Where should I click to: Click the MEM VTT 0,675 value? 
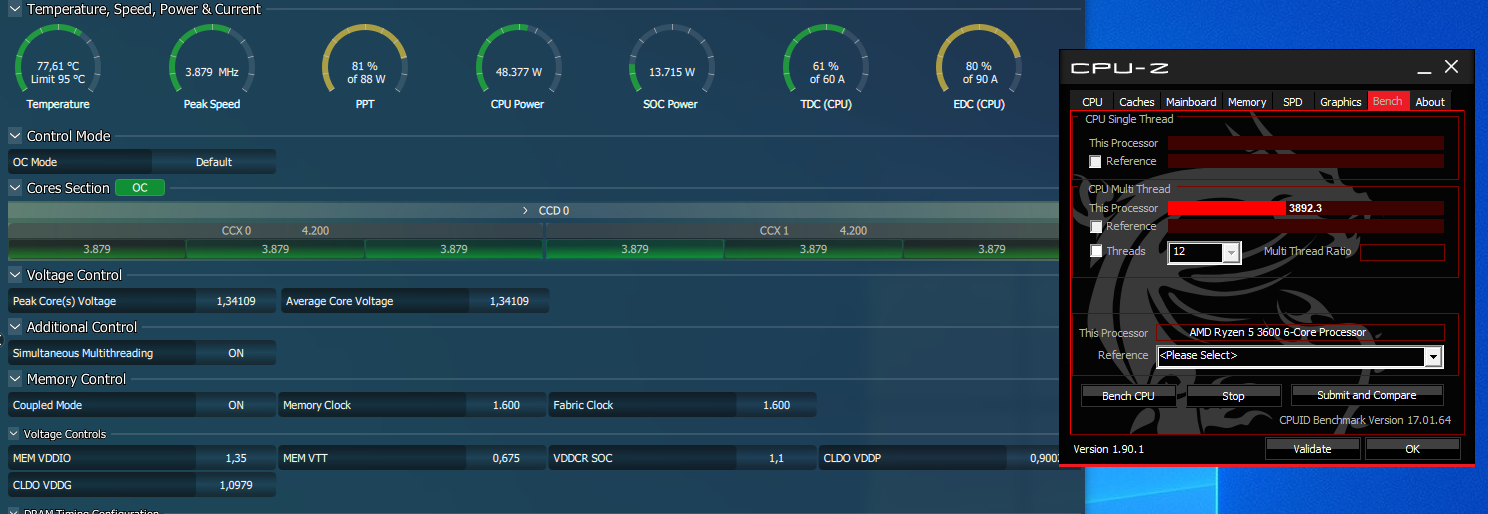[x=506, y=458]
